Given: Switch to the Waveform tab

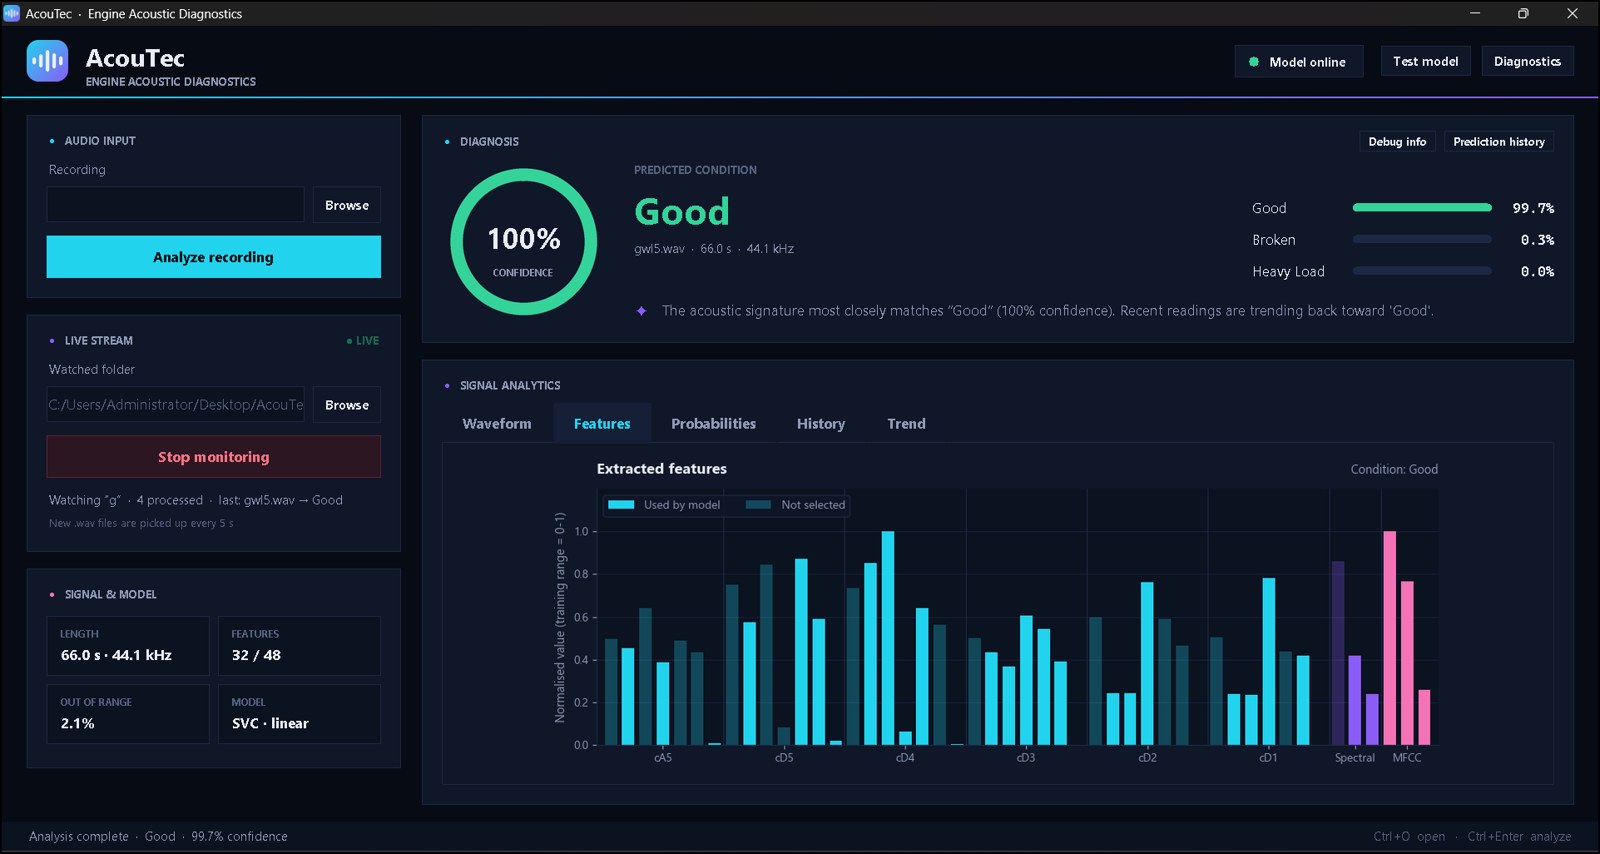Looking at the screenshot, I should coord(497,424).
